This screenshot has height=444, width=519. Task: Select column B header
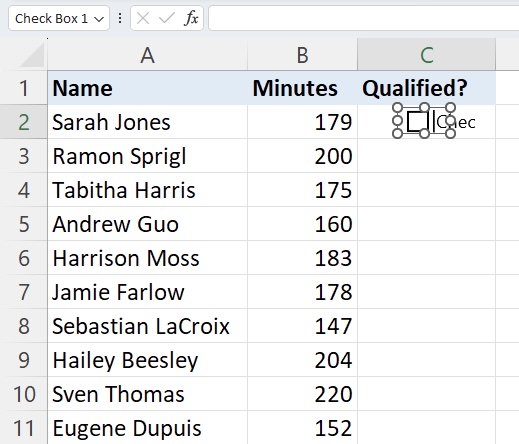[302, 55]
